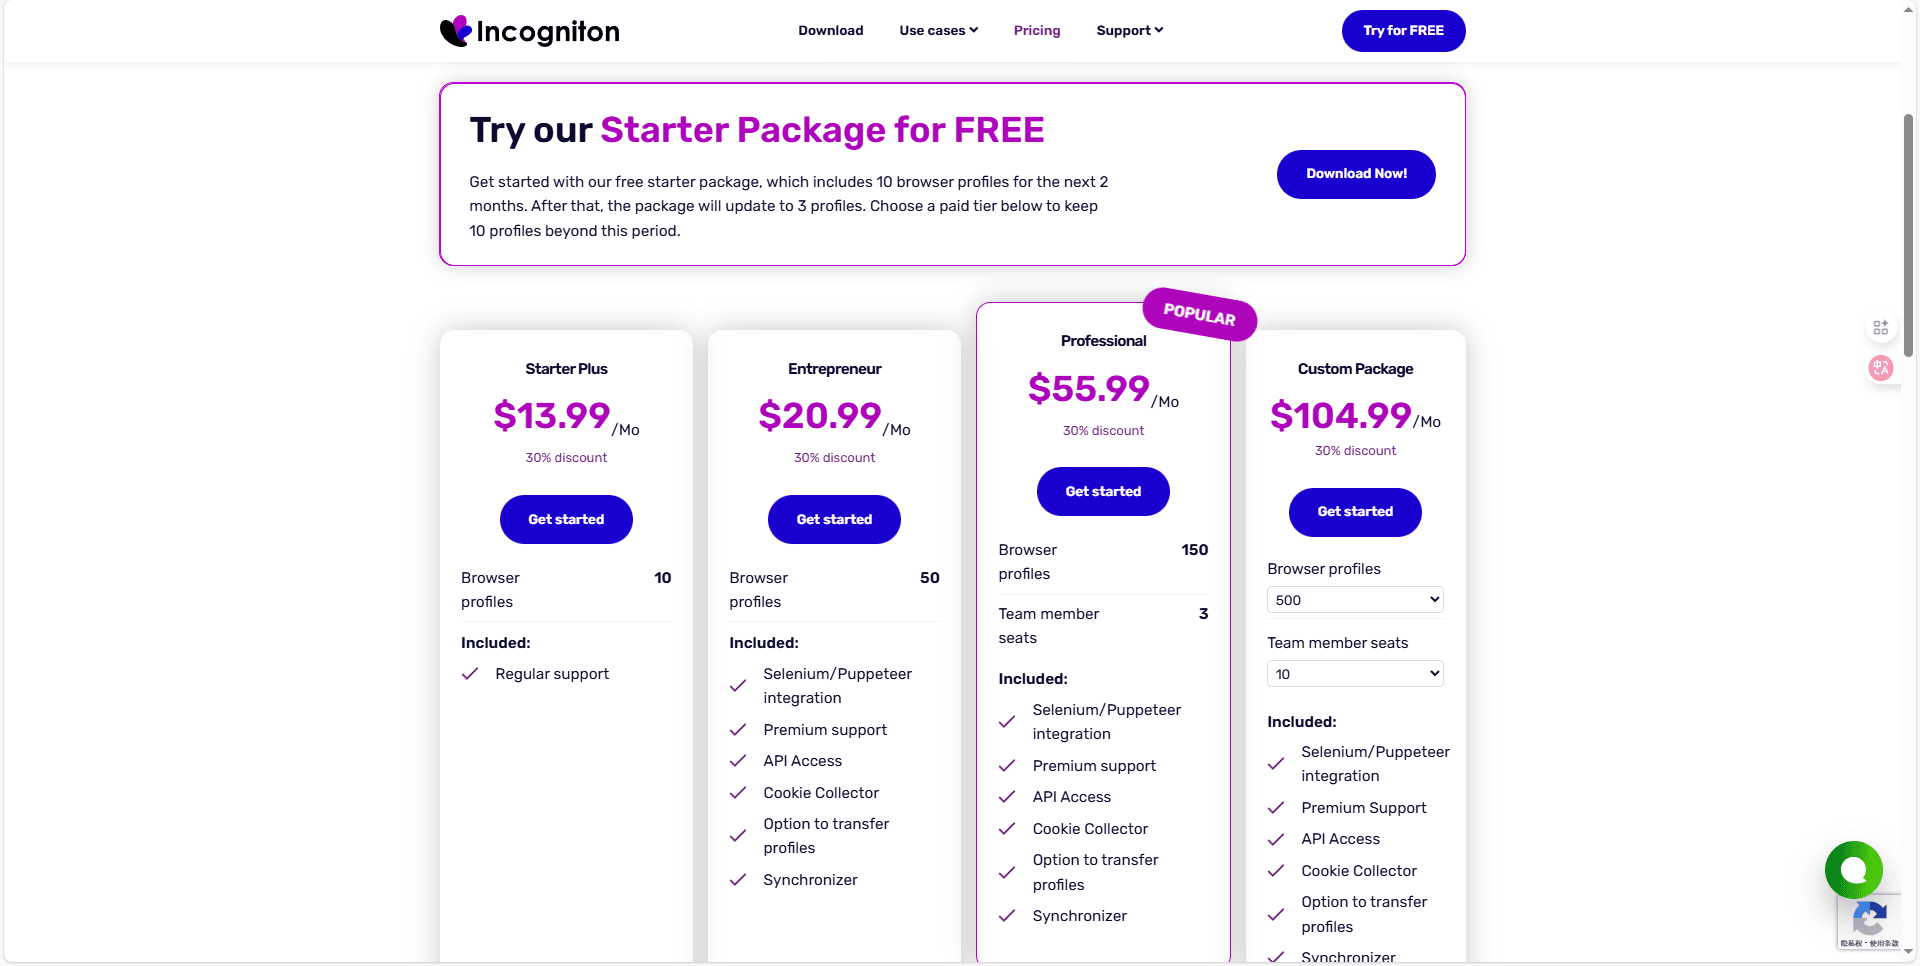This screenshot has height=966, width=1920.
Task: Expand the Use cases dropdown
Action: click(x=938, y=30)
